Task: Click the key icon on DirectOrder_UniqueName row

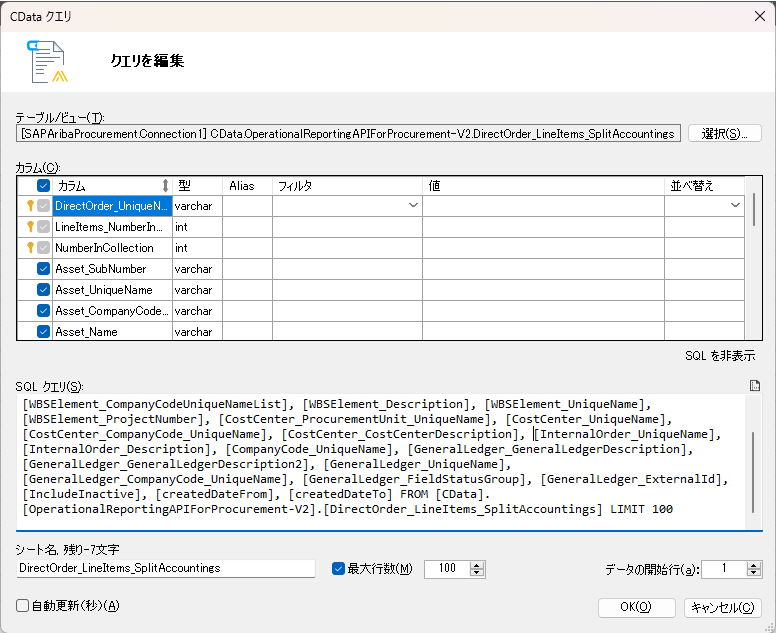Action: (x=30, y=205)
